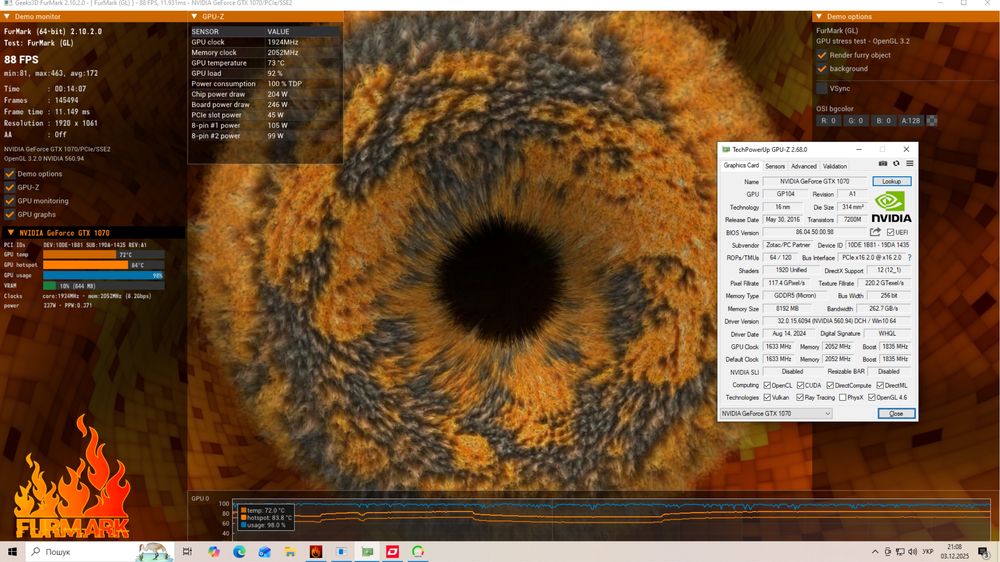
Task: Show hidden system tray icons chevron
Action: point(875,552)
